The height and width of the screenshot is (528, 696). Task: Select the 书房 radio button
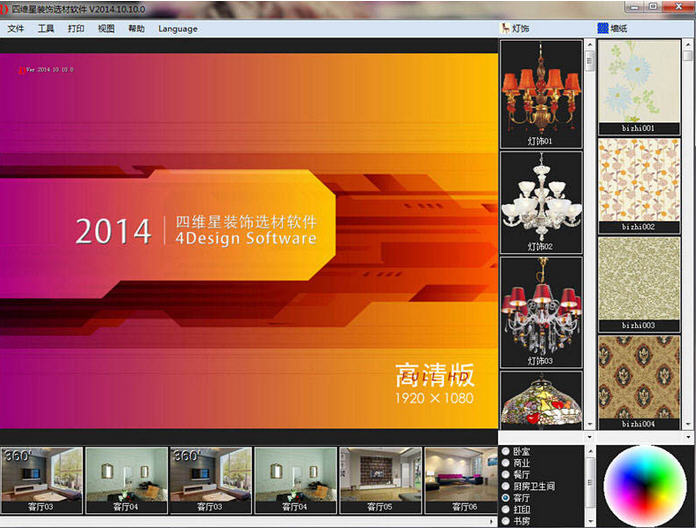pyautogui.click(x=506, y=520)
